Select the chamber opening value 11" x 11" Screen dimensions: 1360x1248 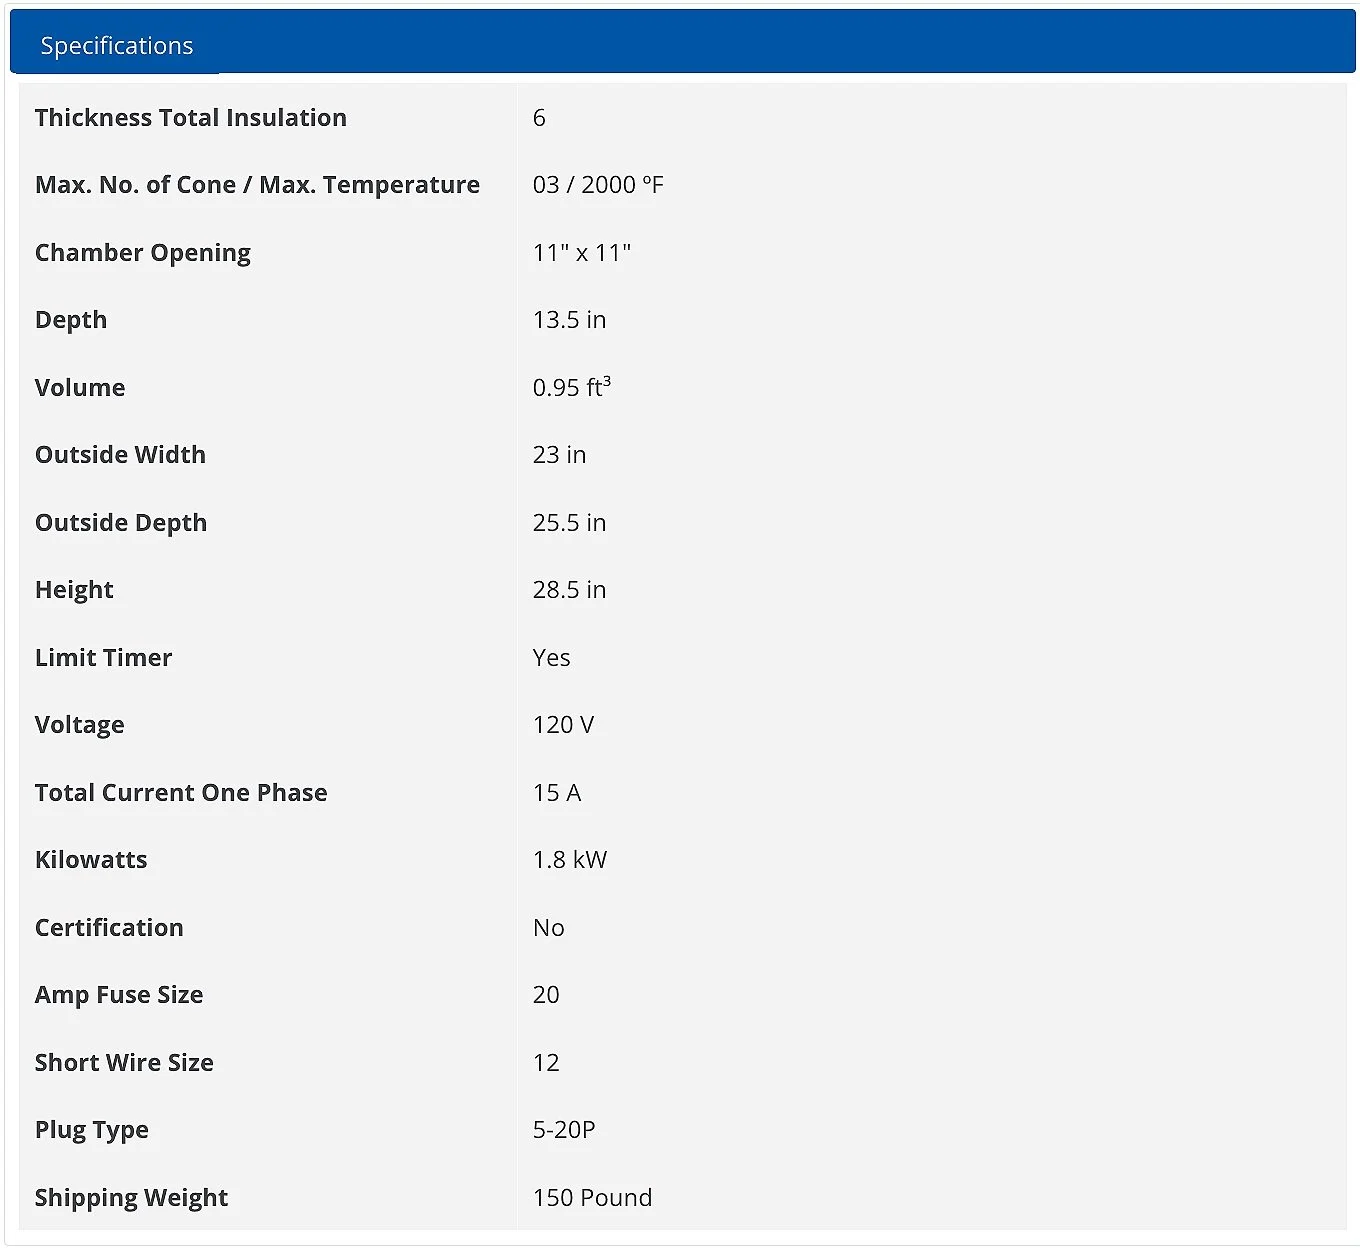tap(582, 253)
